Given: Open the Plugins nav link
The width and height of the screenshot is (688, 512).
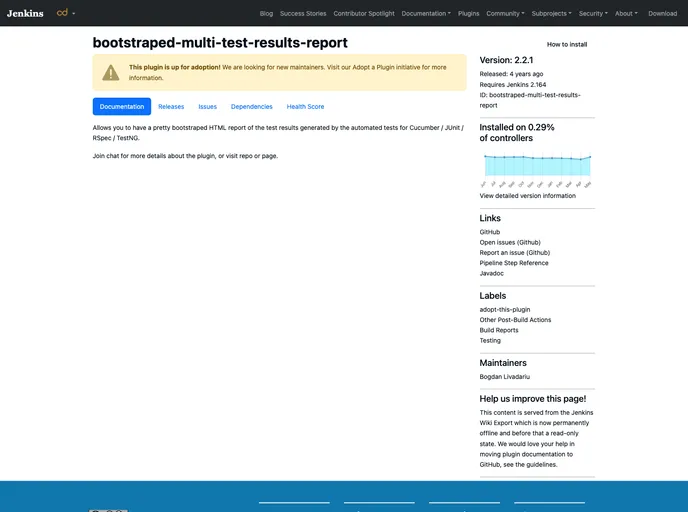Looking at the screenshot, I should (468, 14).
